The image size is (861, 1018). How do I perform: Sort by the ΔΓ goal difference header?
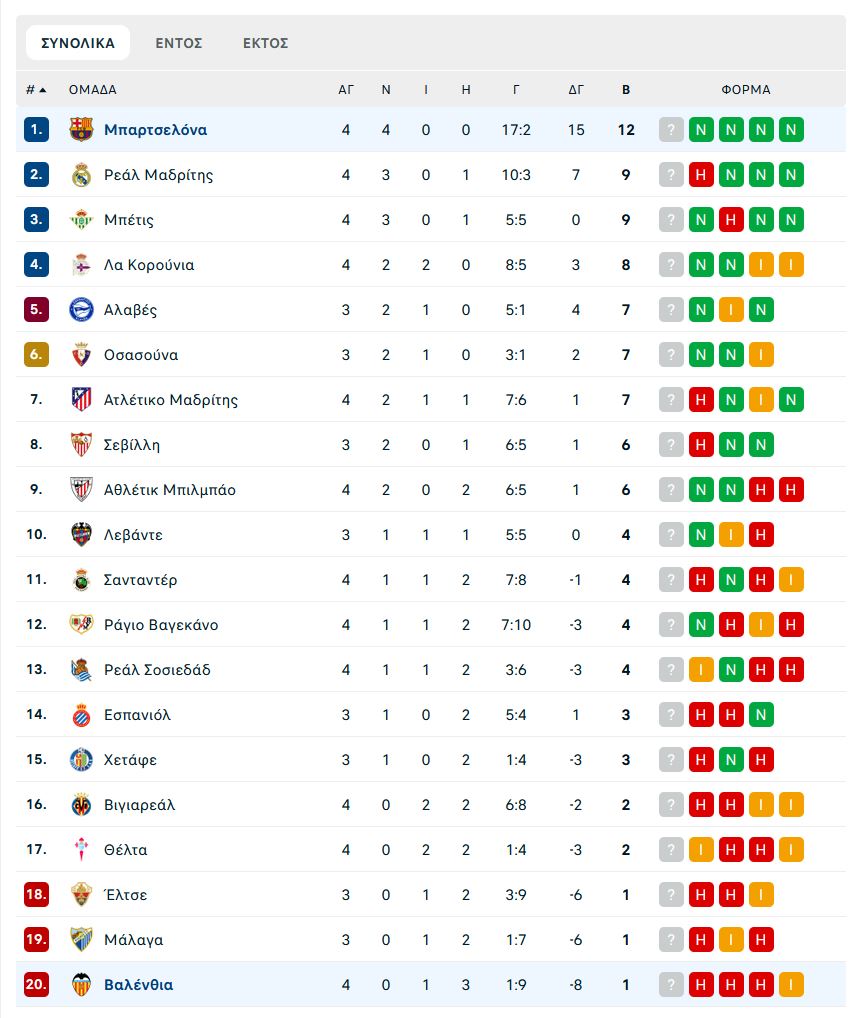coord(576,90)
